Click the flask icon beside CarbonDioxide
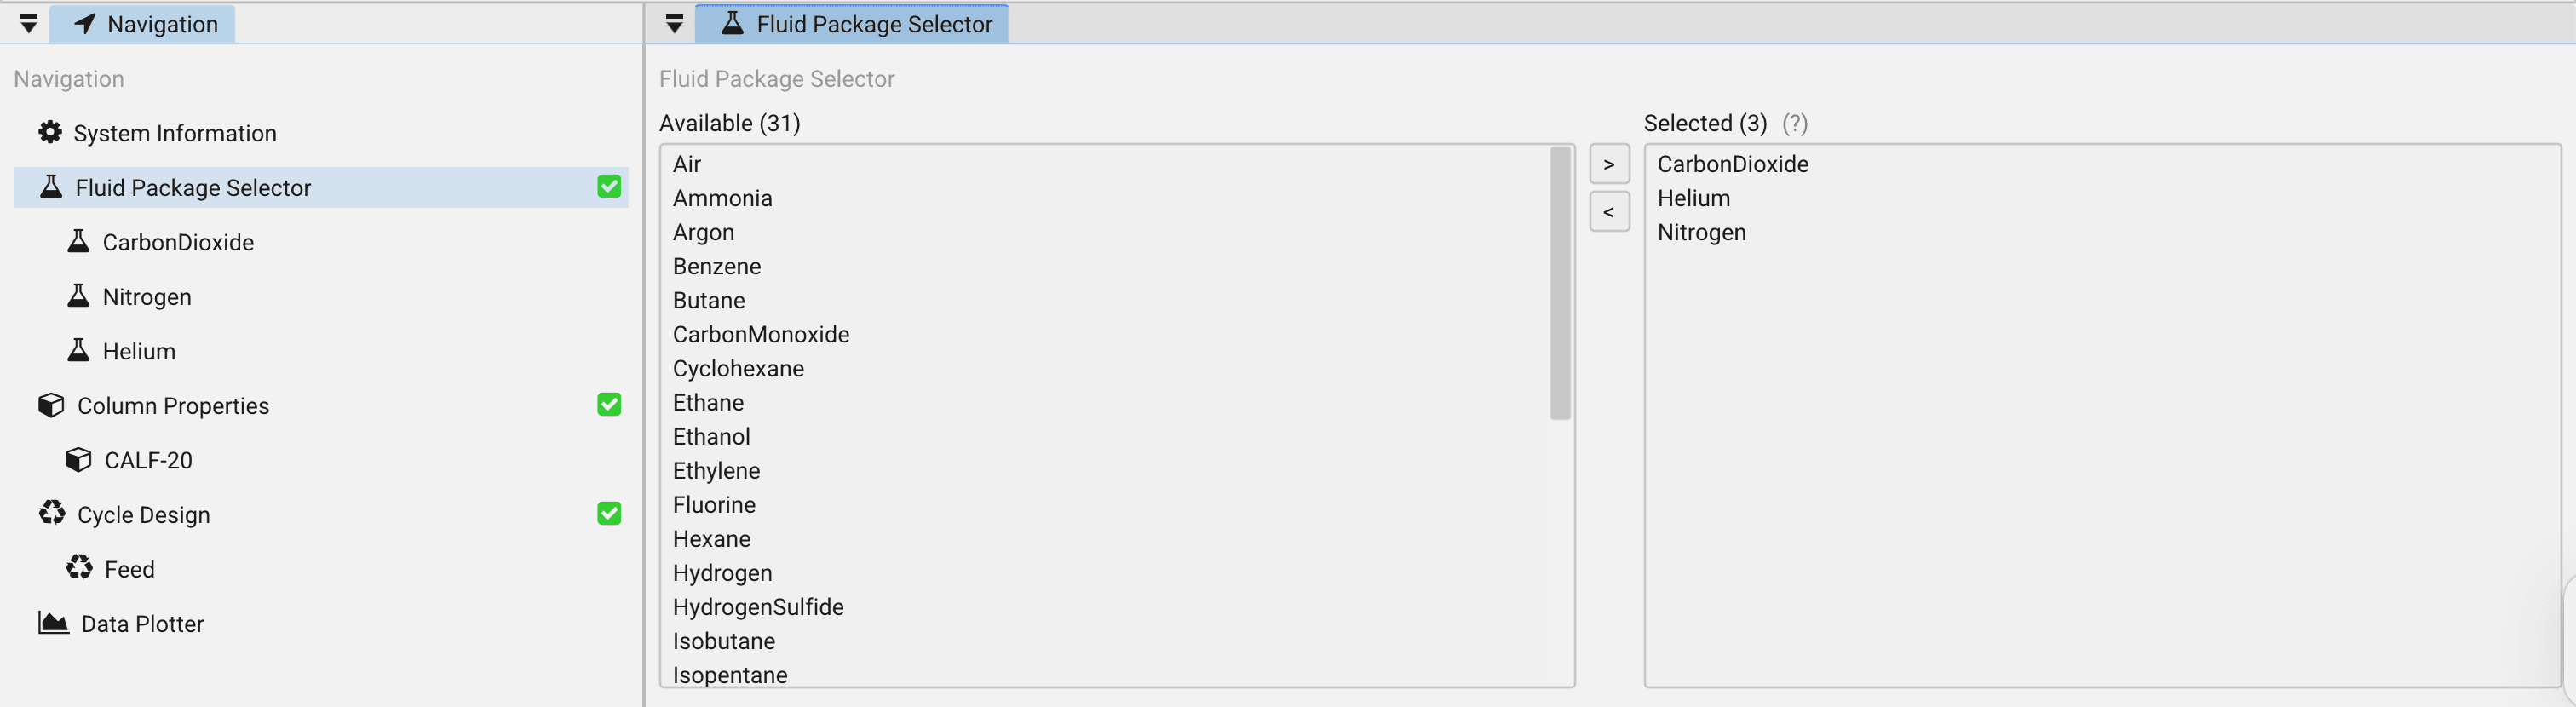 pyautogui.click(x=79, y=241)
